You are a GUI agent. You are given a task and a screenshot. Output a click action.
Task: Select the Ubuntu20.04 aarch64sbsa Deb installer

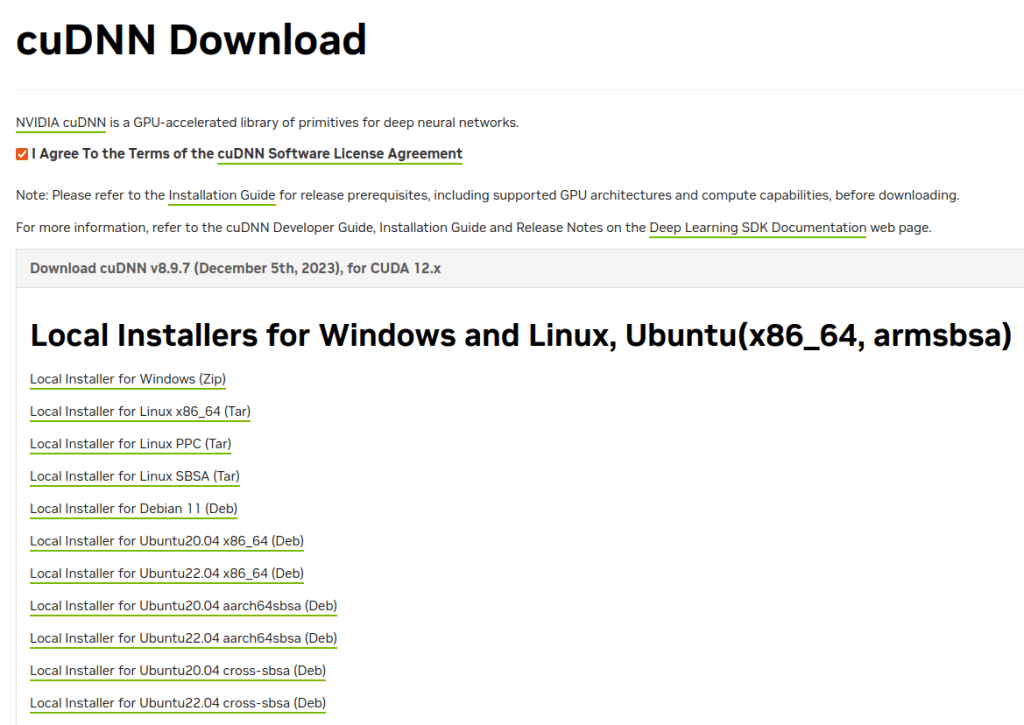pyautogui.click(x=183, y=606)
